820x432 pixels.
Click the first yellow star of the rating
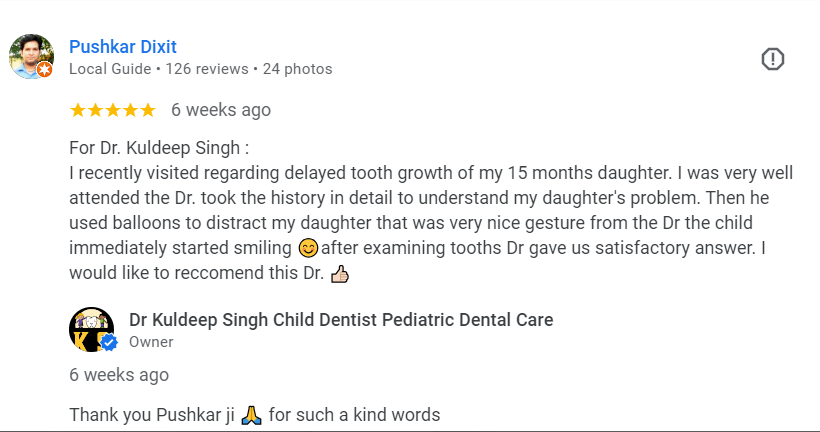77,110
